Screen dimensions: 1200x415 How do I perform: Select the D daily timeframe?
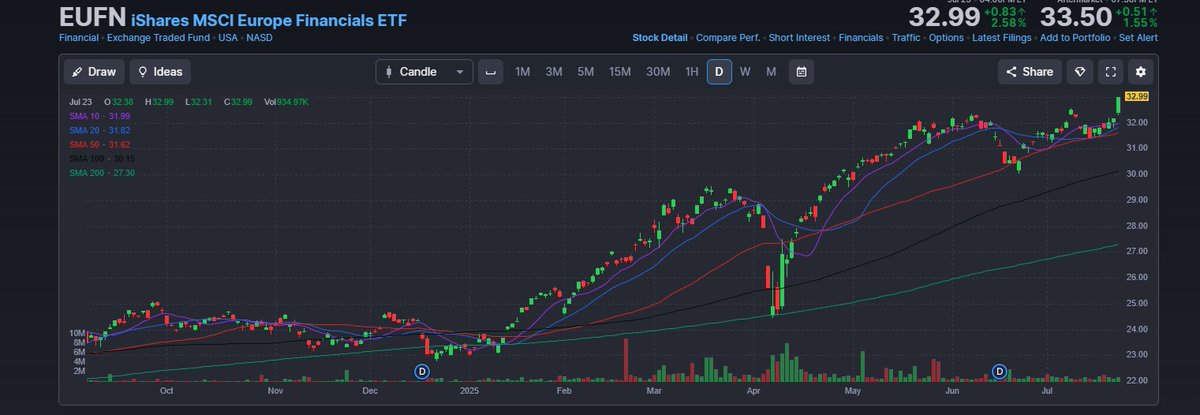coord(719,72)
